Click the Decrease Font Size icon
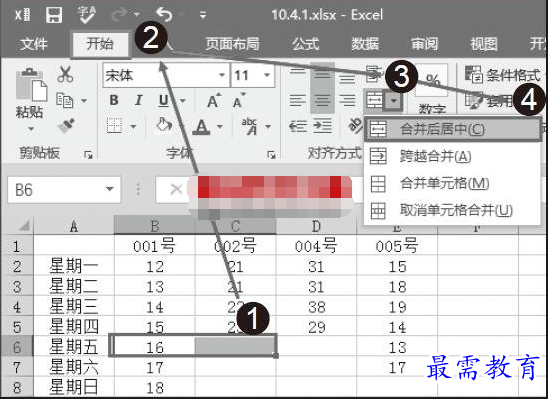 [239, 101]
